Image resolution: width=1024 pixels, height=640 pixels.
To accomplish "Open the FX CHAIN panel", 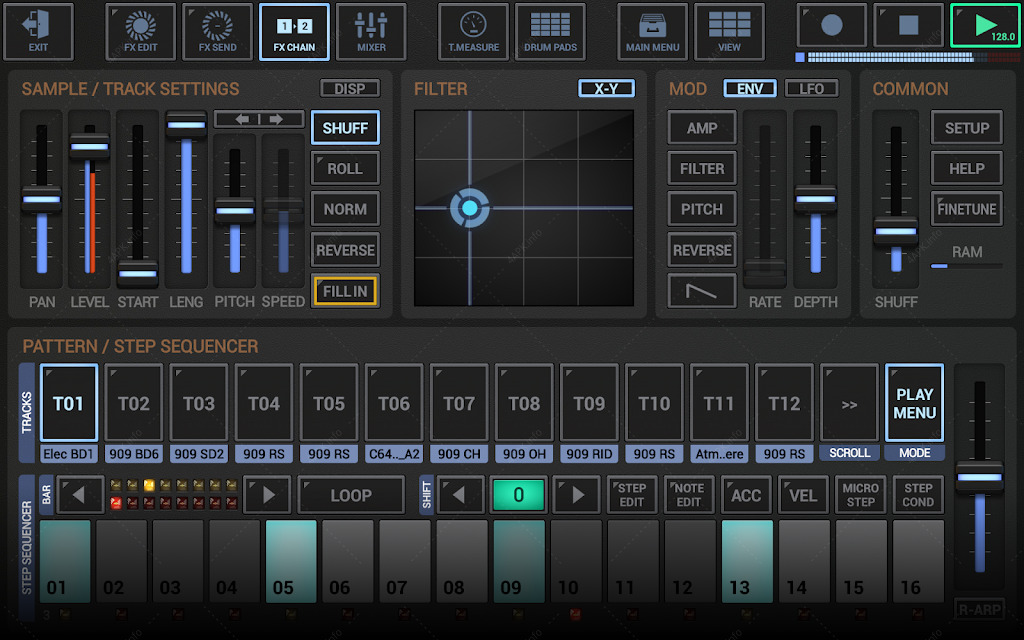I will click(x=294, y=31).
